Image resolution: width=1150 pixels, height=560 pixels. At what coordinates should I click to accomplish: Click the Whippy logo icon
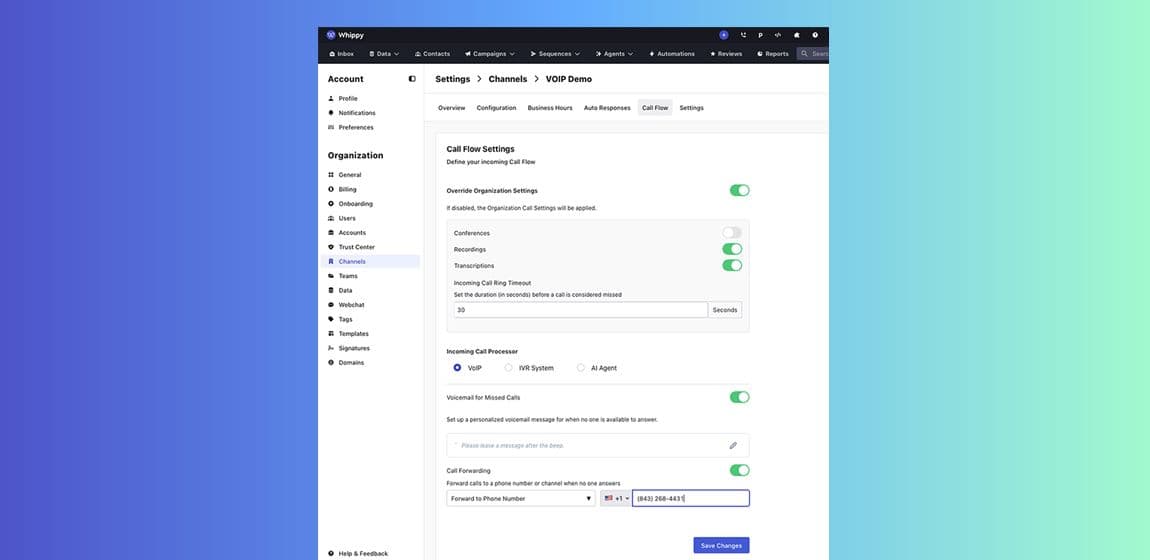331,35
